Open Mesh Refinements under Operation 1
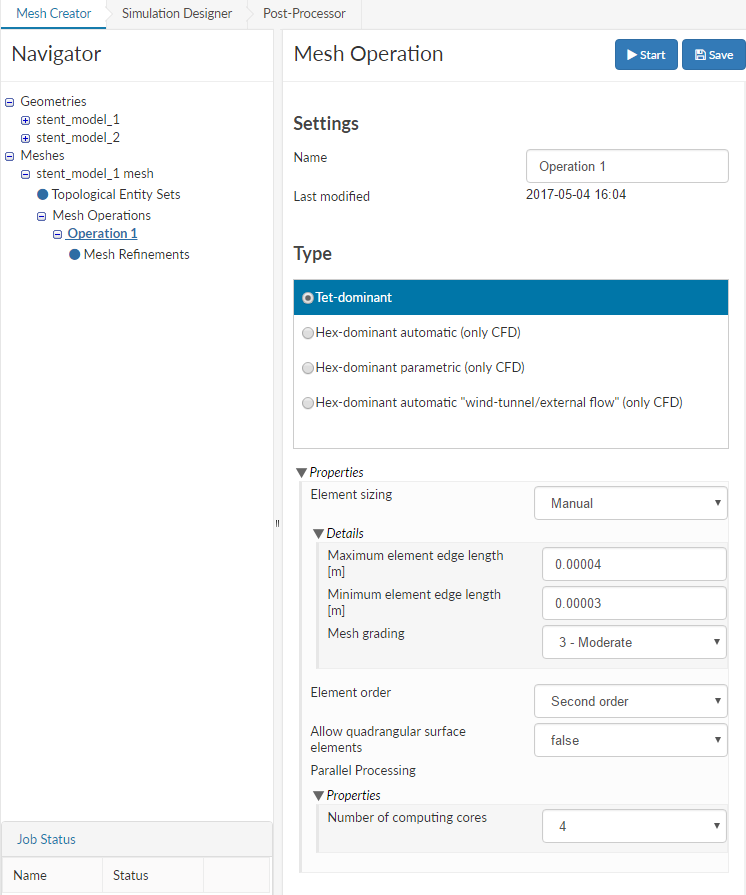The width and height of the screenshot is (746, 895). 136,254
